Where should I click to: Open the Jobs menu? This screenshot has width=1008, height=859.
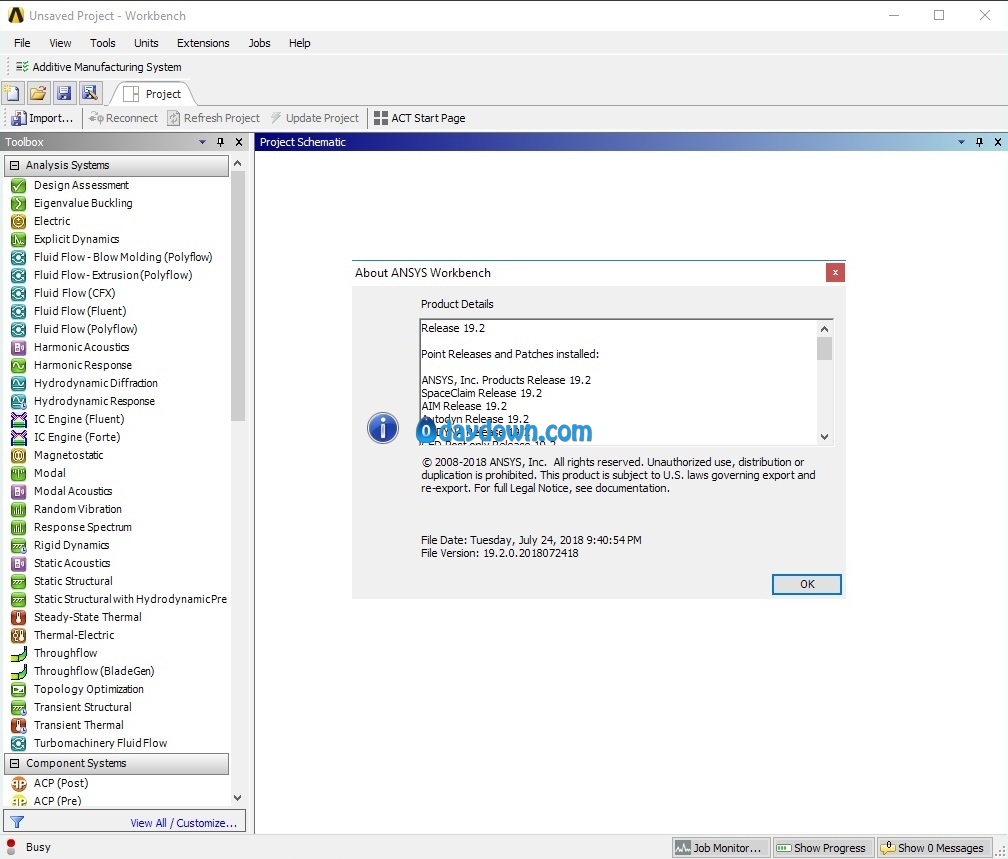click(259, 43)
